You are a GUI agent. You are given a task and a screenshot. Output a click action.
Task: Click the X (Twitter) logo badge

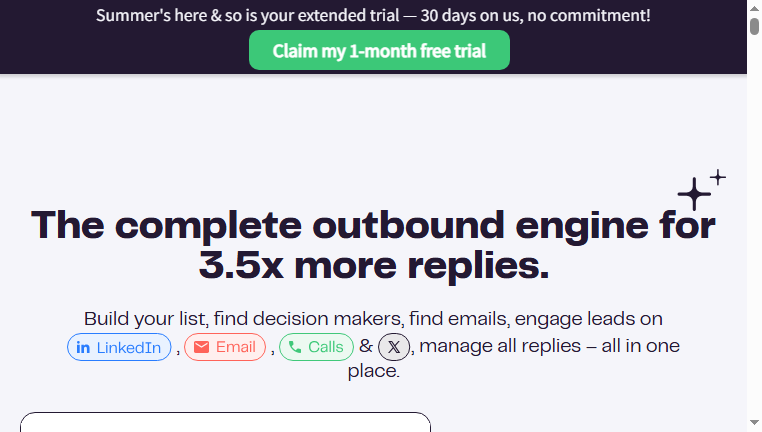point(394,347)
